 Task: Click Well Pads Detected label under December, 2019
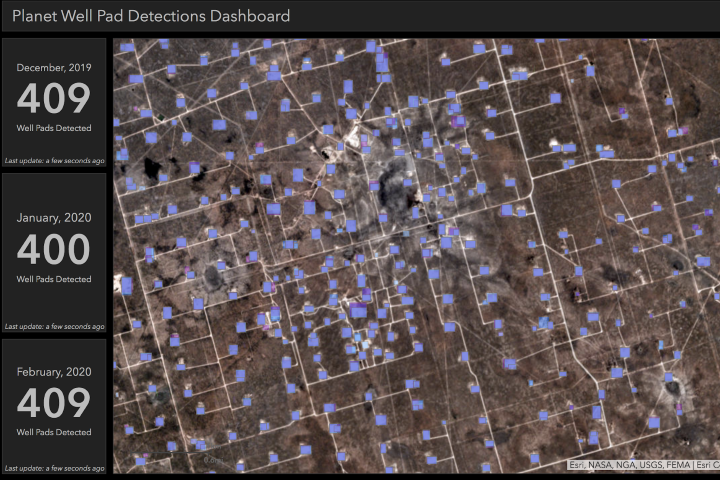point(54,128)
